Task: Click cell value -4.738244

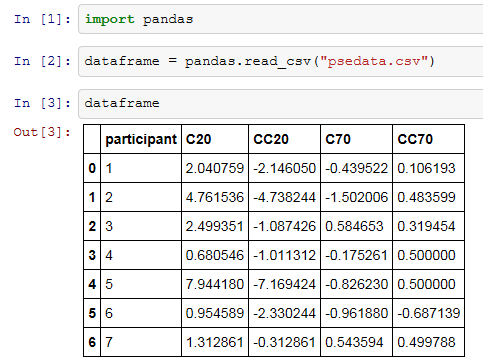Action: (284, 197)
